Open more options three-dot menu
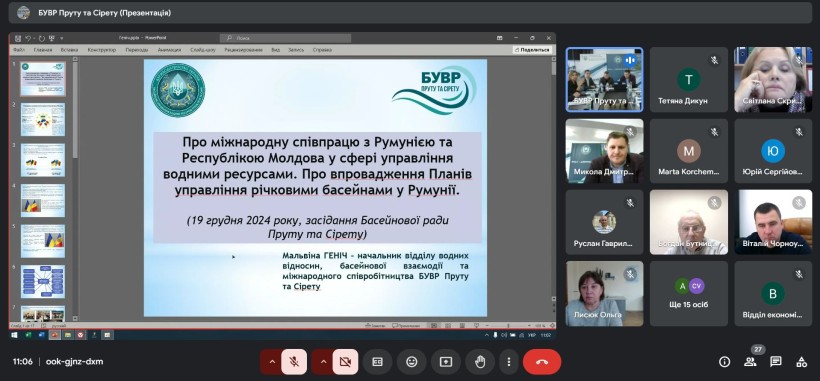820x381 pixels. tap(508, 362)
